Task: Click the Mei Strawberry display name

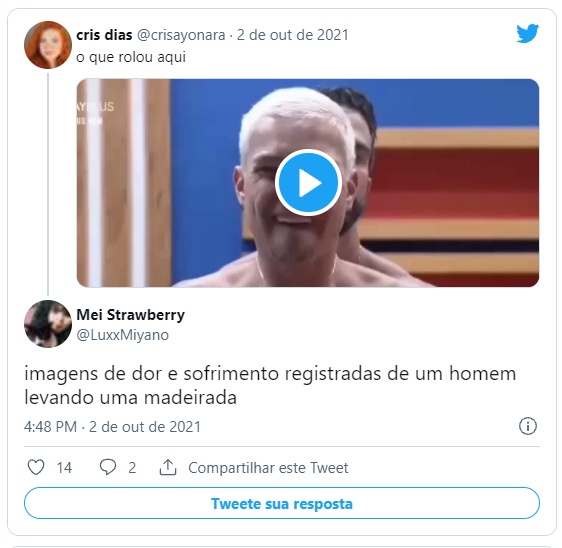Action: click(130, 315)
